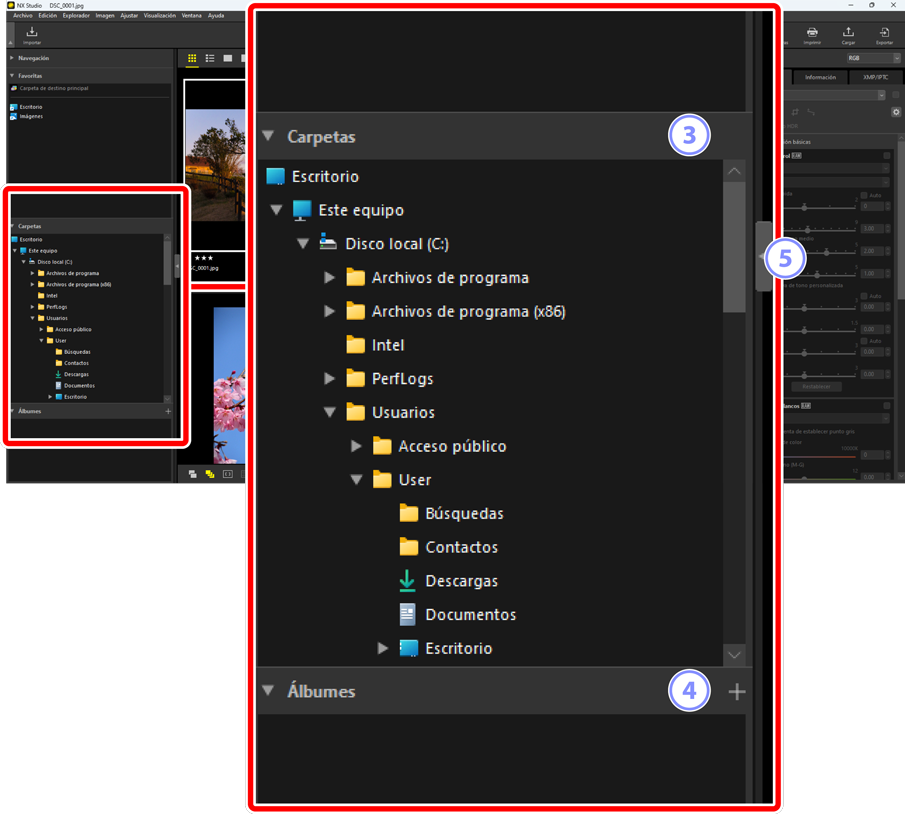Click the Imprimir printer icon
The image size is (905, 814).
click(x=812, y=33)
